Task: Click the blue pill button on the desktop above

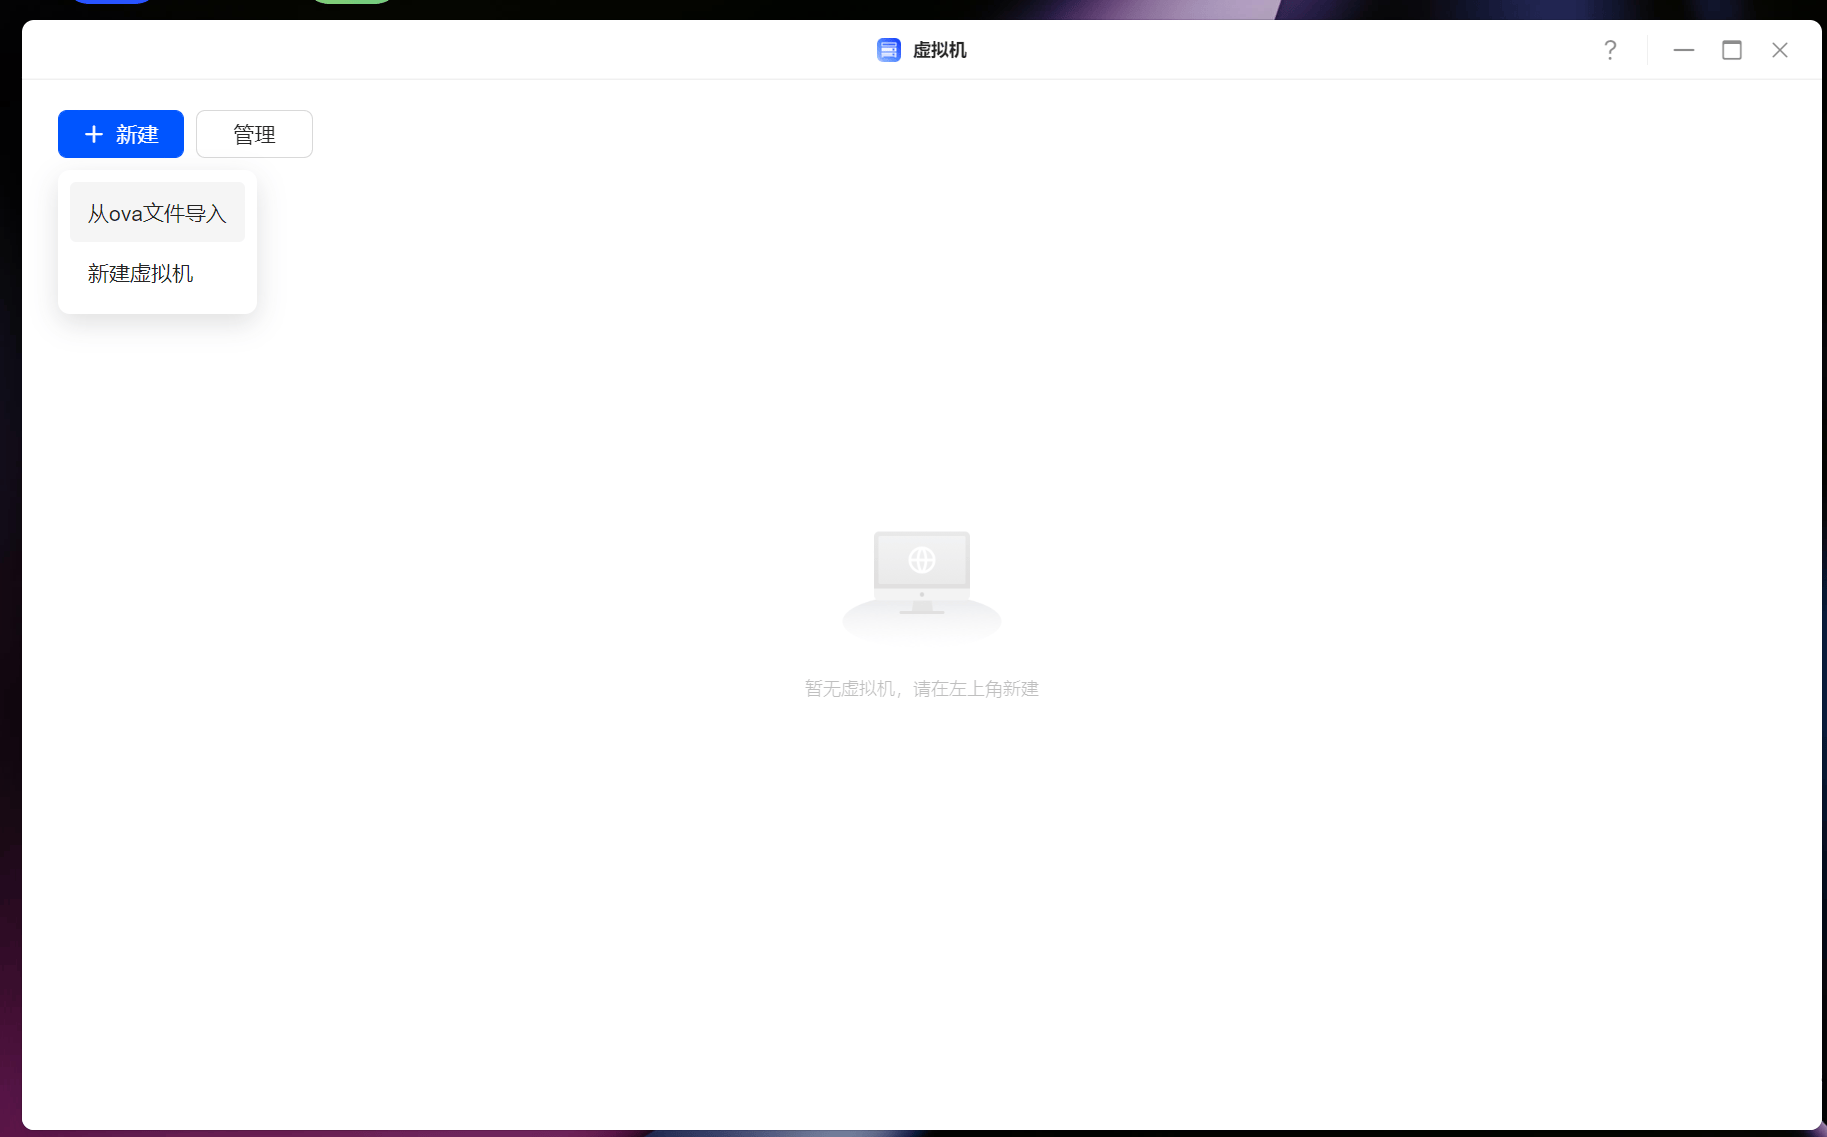Action: point(112,2)
